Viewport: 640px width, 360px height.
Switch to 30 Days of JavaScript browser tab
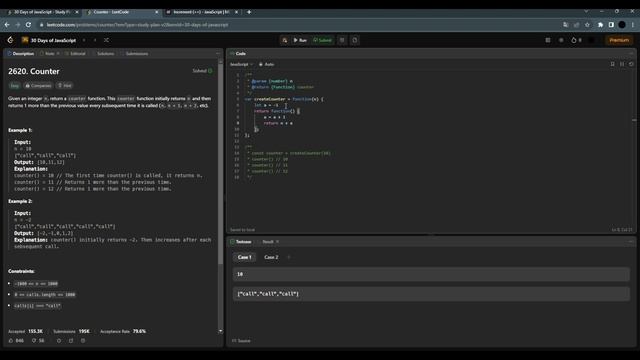pos(42,12)
